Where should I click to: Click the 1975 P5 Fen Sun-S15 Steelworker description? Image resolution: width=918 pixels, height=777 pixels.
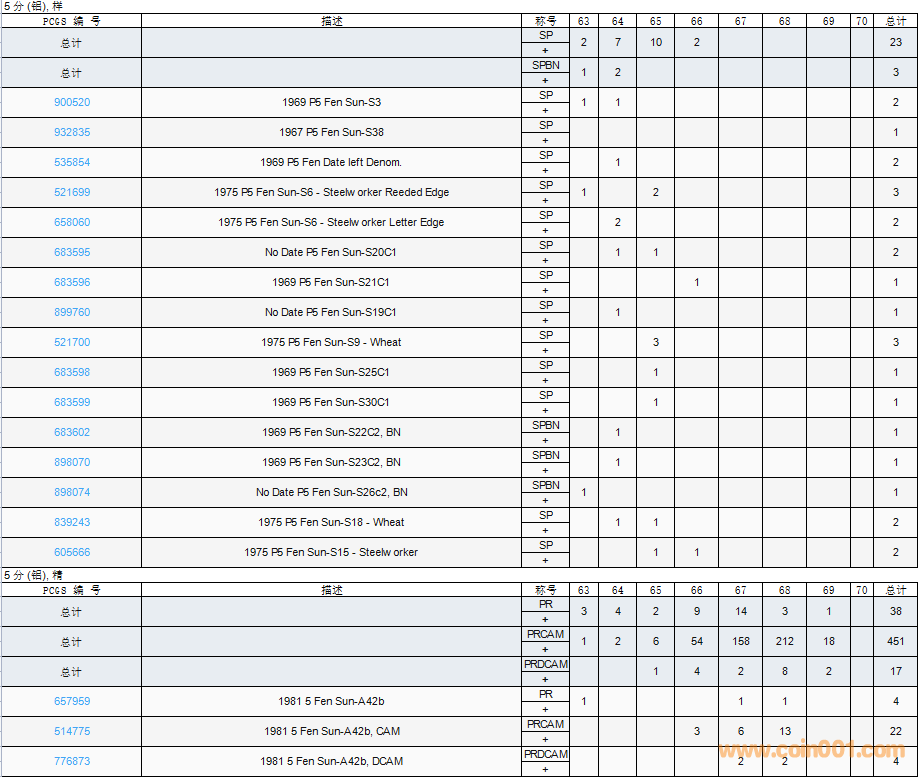(x=331, y=552)
